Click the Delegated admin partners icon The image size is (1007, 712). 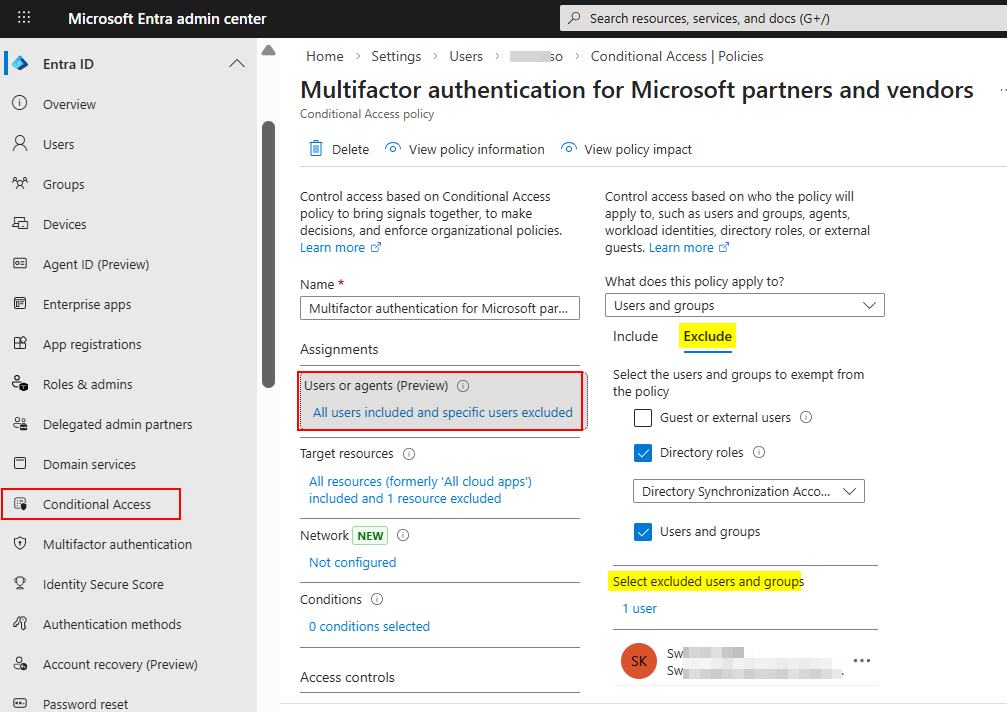click(20, 423)
